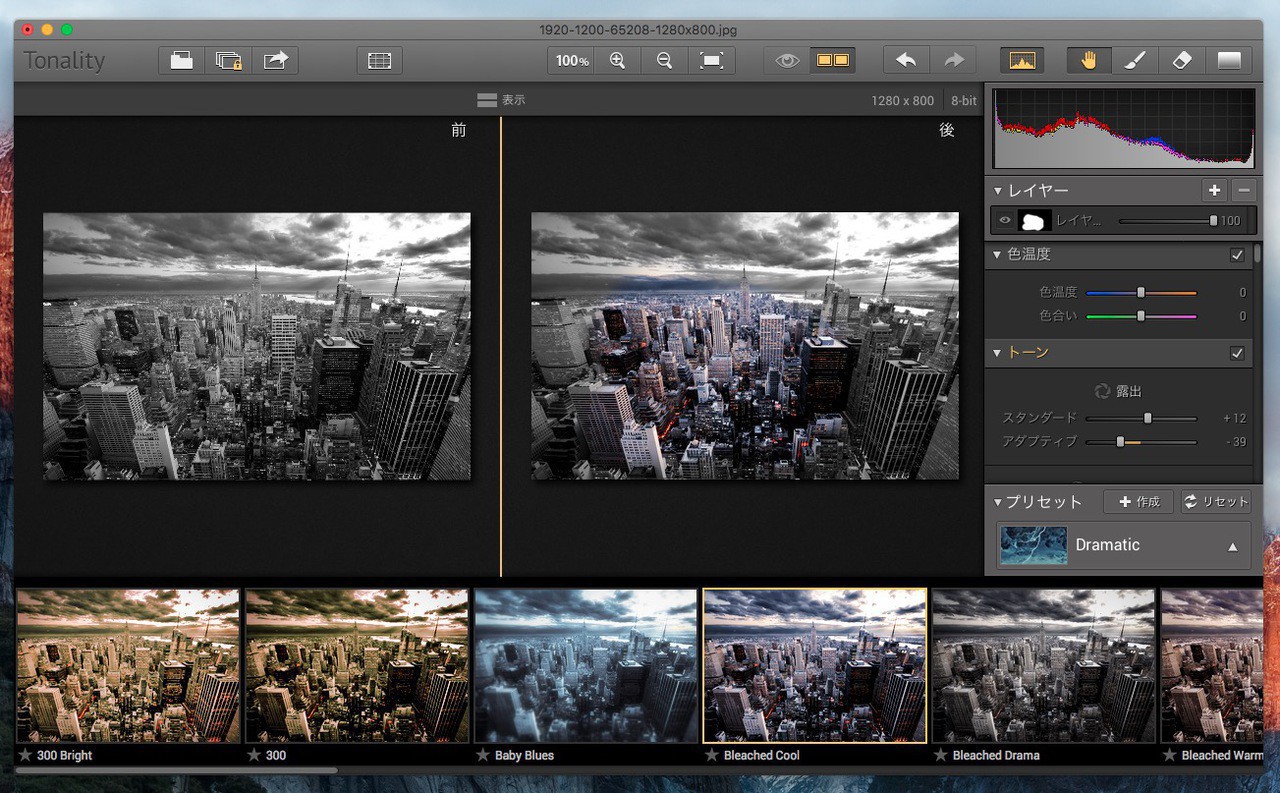Click the 表示 view menu in canvas header
Screen dimensions: 1280x793
point(501,100)
